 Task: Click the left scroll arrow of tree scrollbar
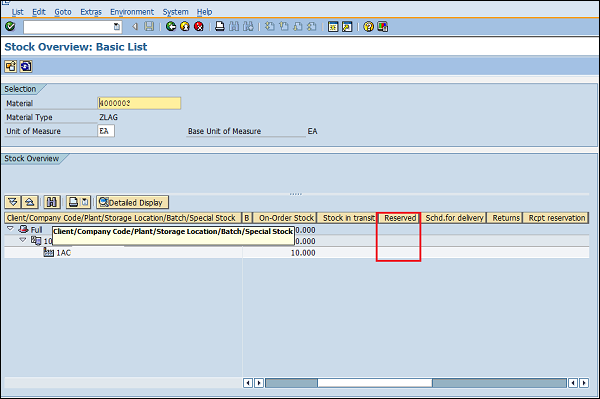click(248, 383)
